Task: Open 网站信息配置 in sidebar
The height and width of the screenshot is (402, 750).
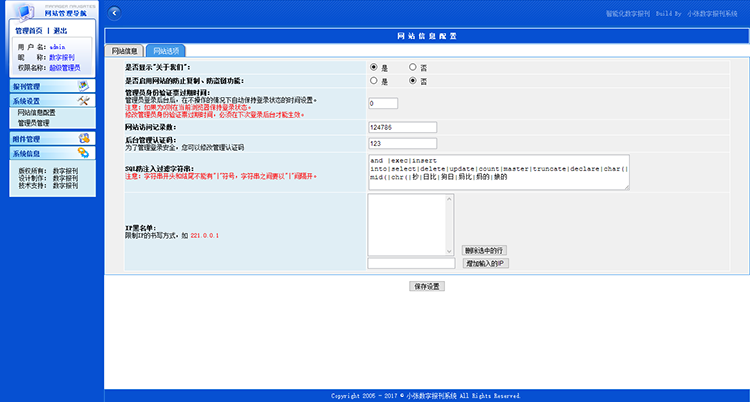Action: [x=37, y=113]
